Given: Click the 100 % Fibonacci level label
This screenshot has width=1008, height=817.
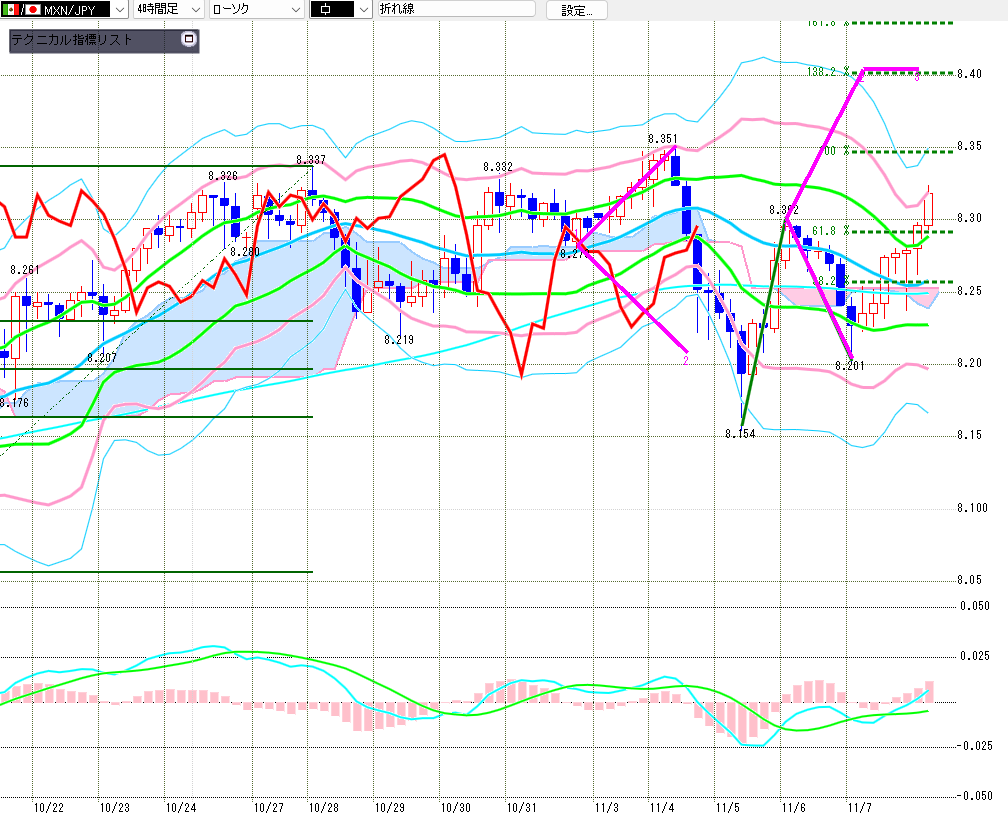Looking at the screenshot, I should [x=829, y=151].
